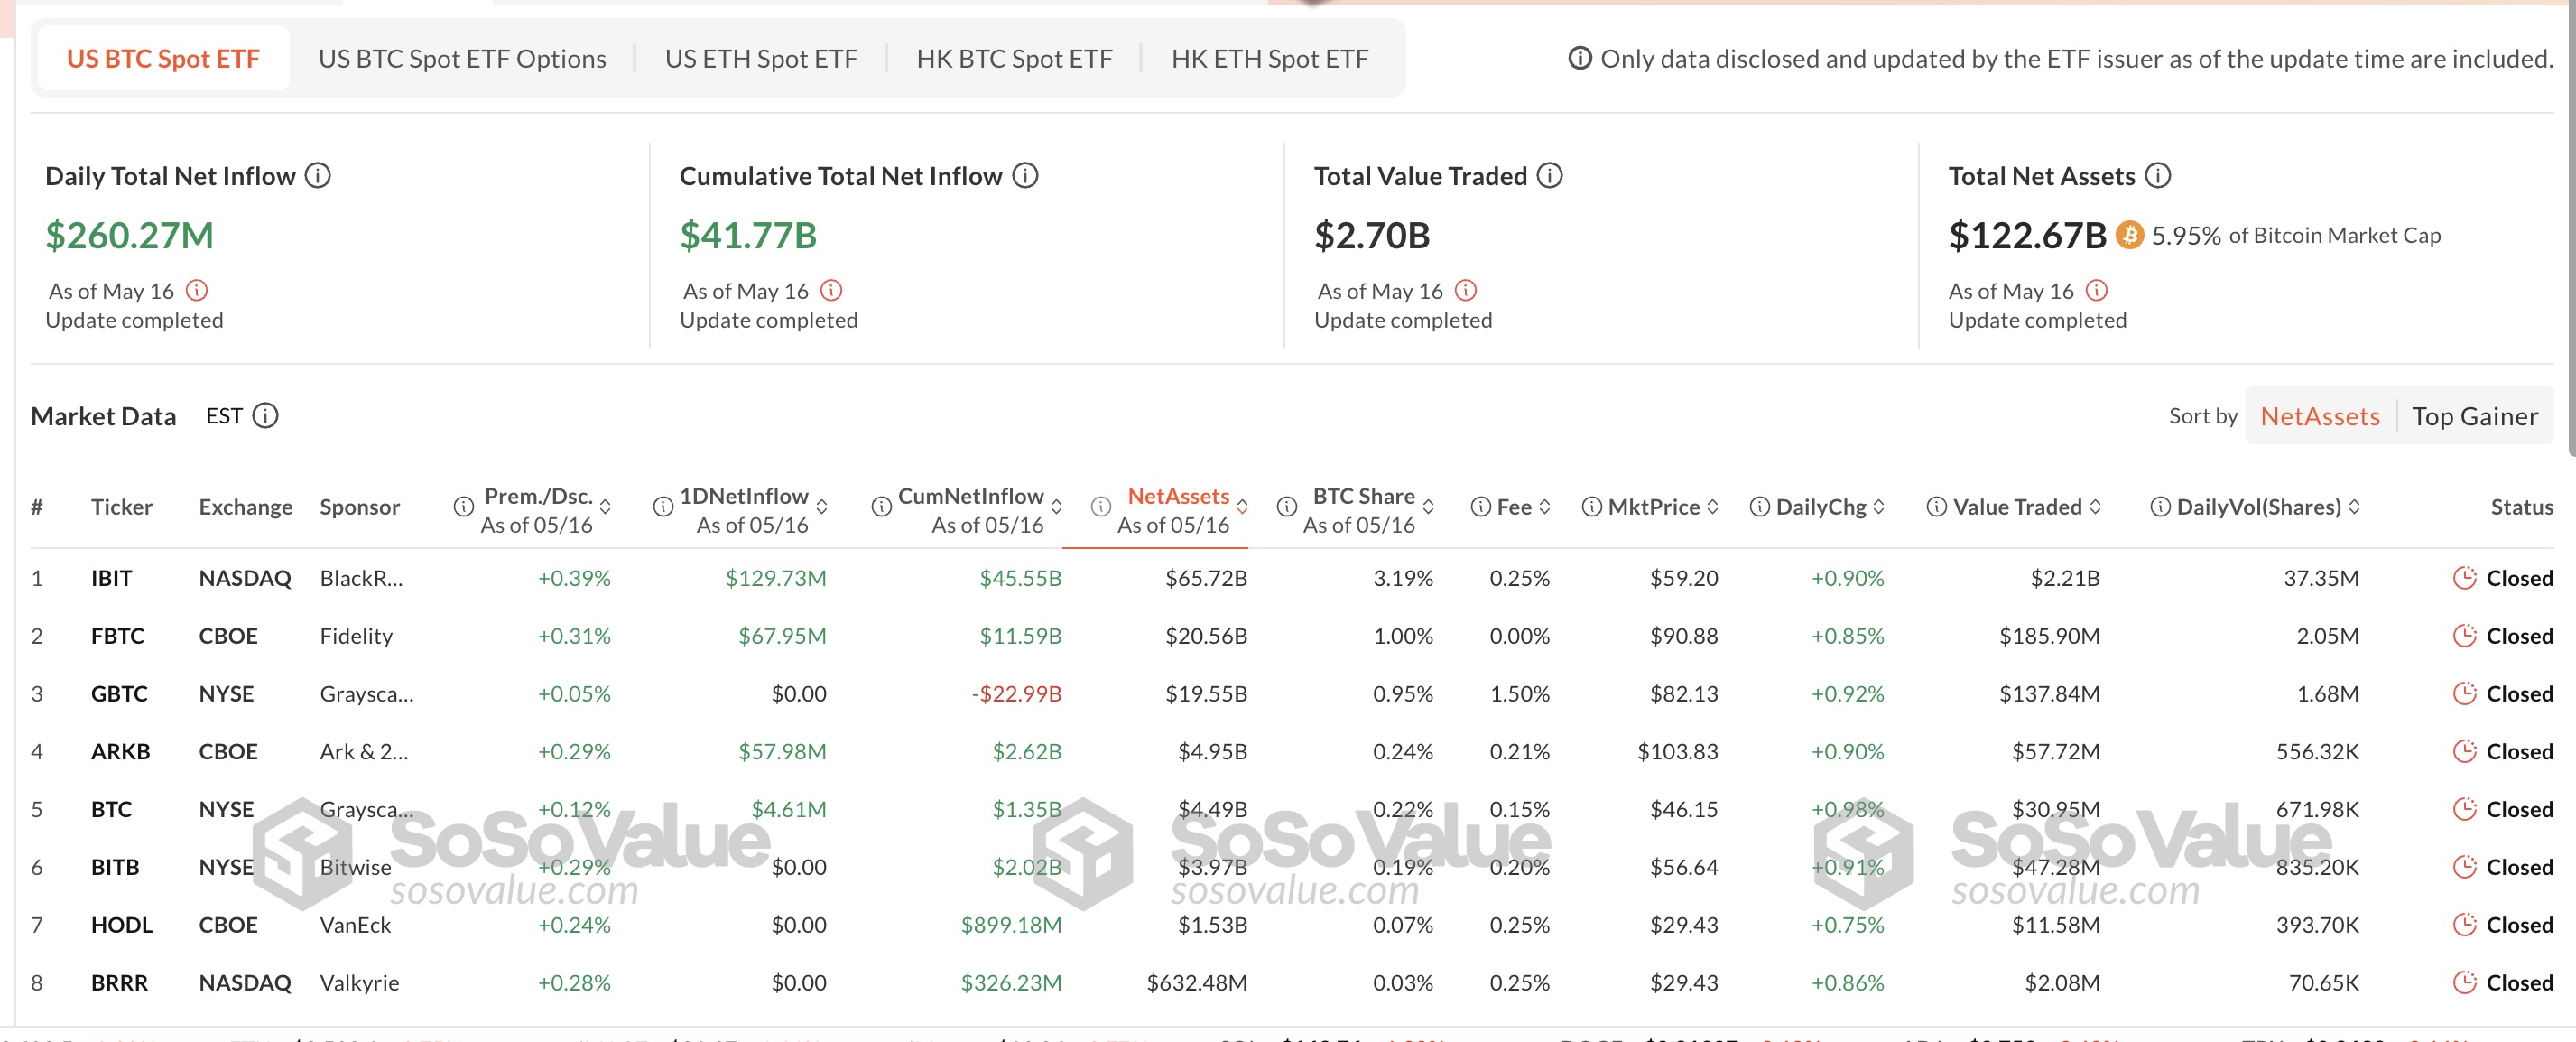
Task: Click info icon beside Prem./Dsc. column
Action: point(463,507)
